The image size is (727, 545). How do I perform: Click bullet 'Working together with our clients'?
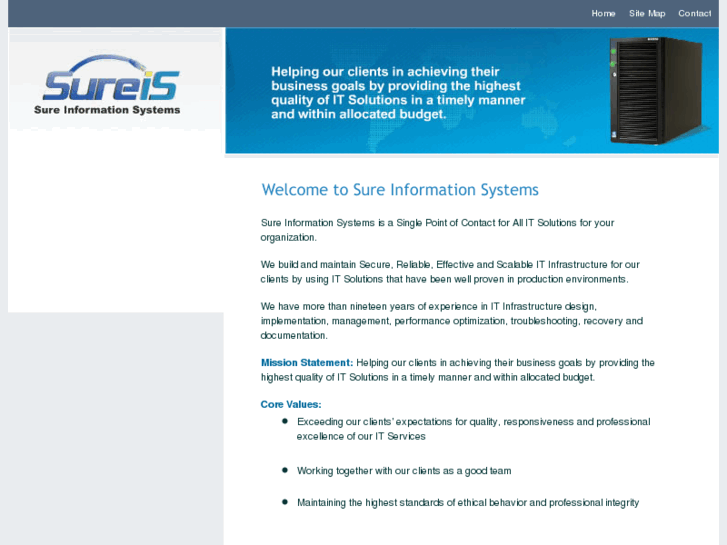[x=404, y=471]
